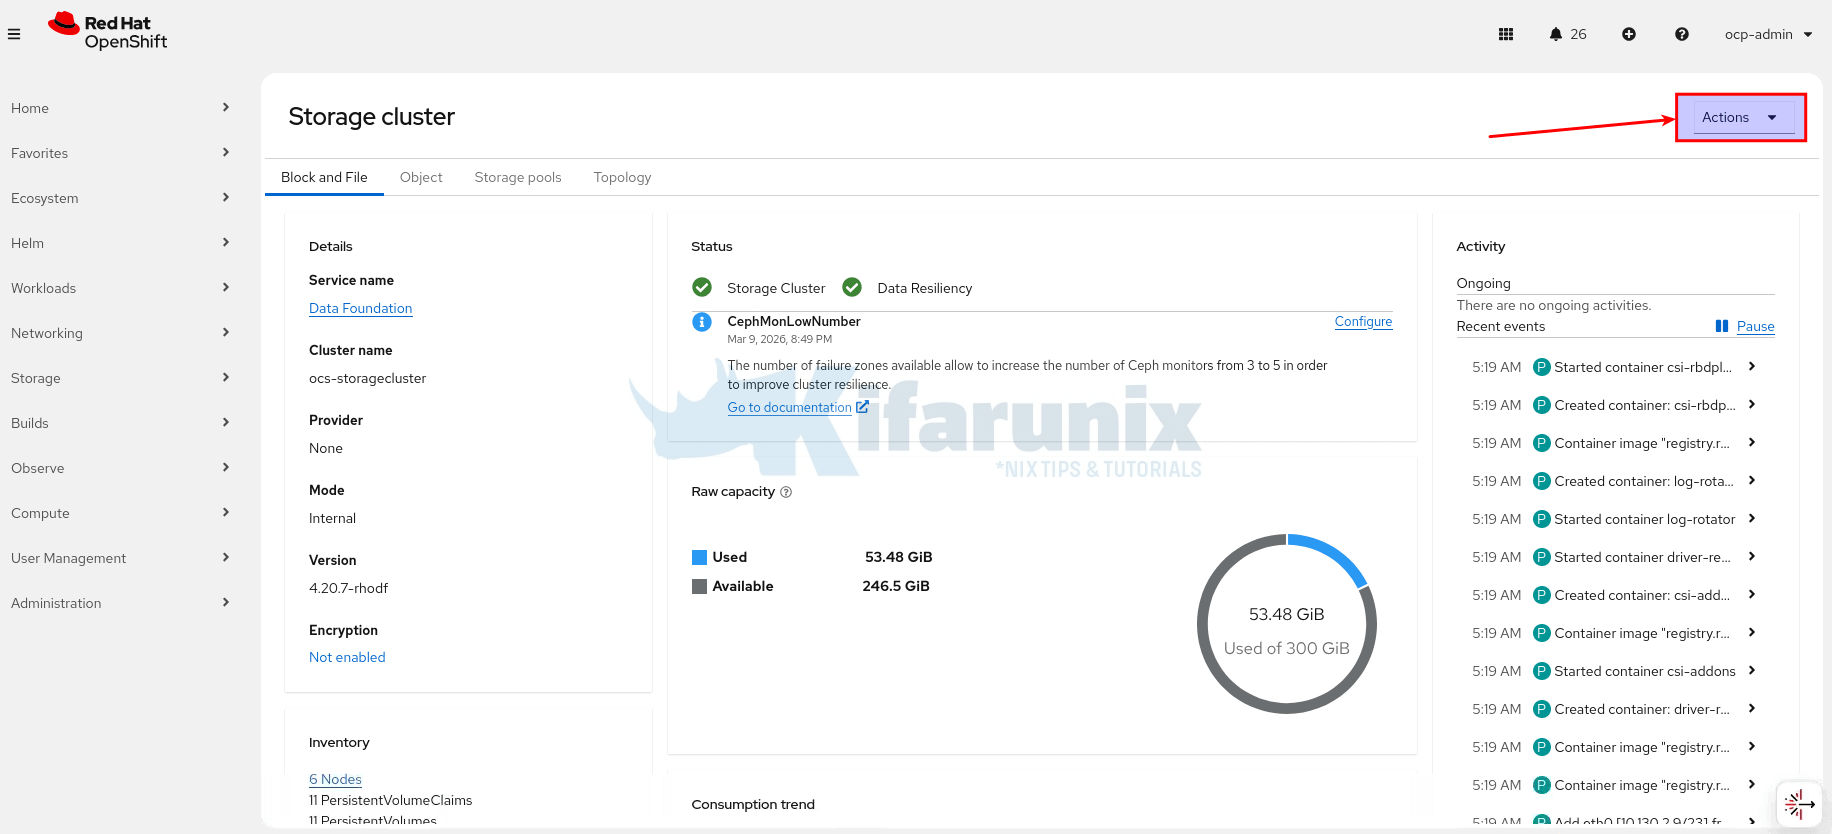Viewport: 1832px width, 834px height.
Task: Click pod icon for Started container driver-re event
Action: [x=1542, y=557]
